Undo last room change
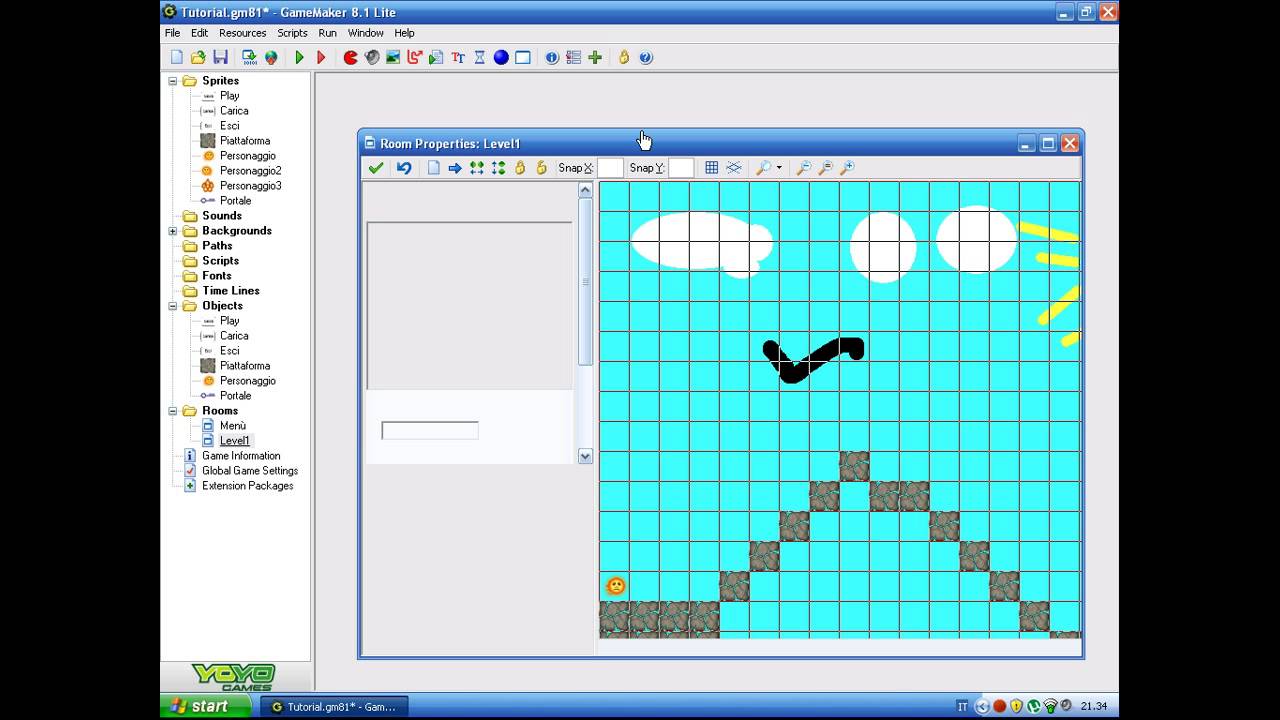This screenshot has width=1280, height=720. tap(404, 168)
